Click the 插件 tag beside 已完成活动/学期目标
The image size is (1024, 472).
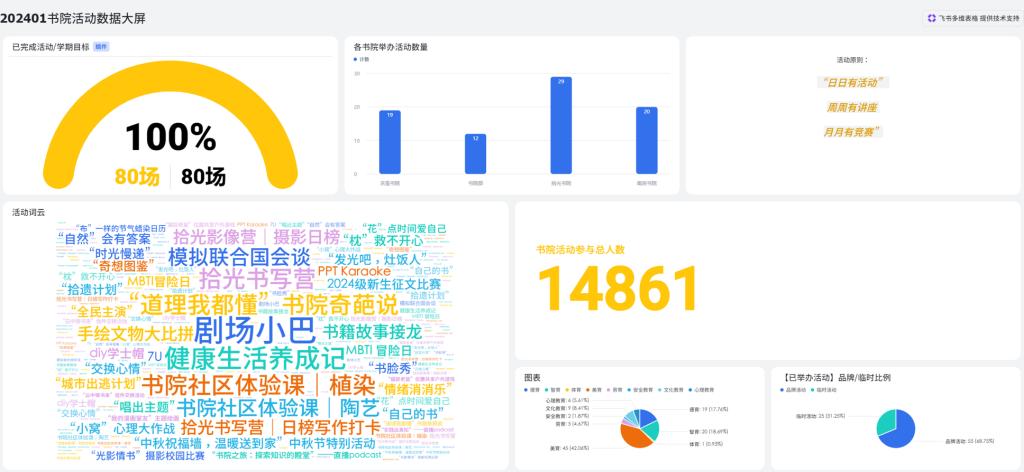click(x=101, y=46)
